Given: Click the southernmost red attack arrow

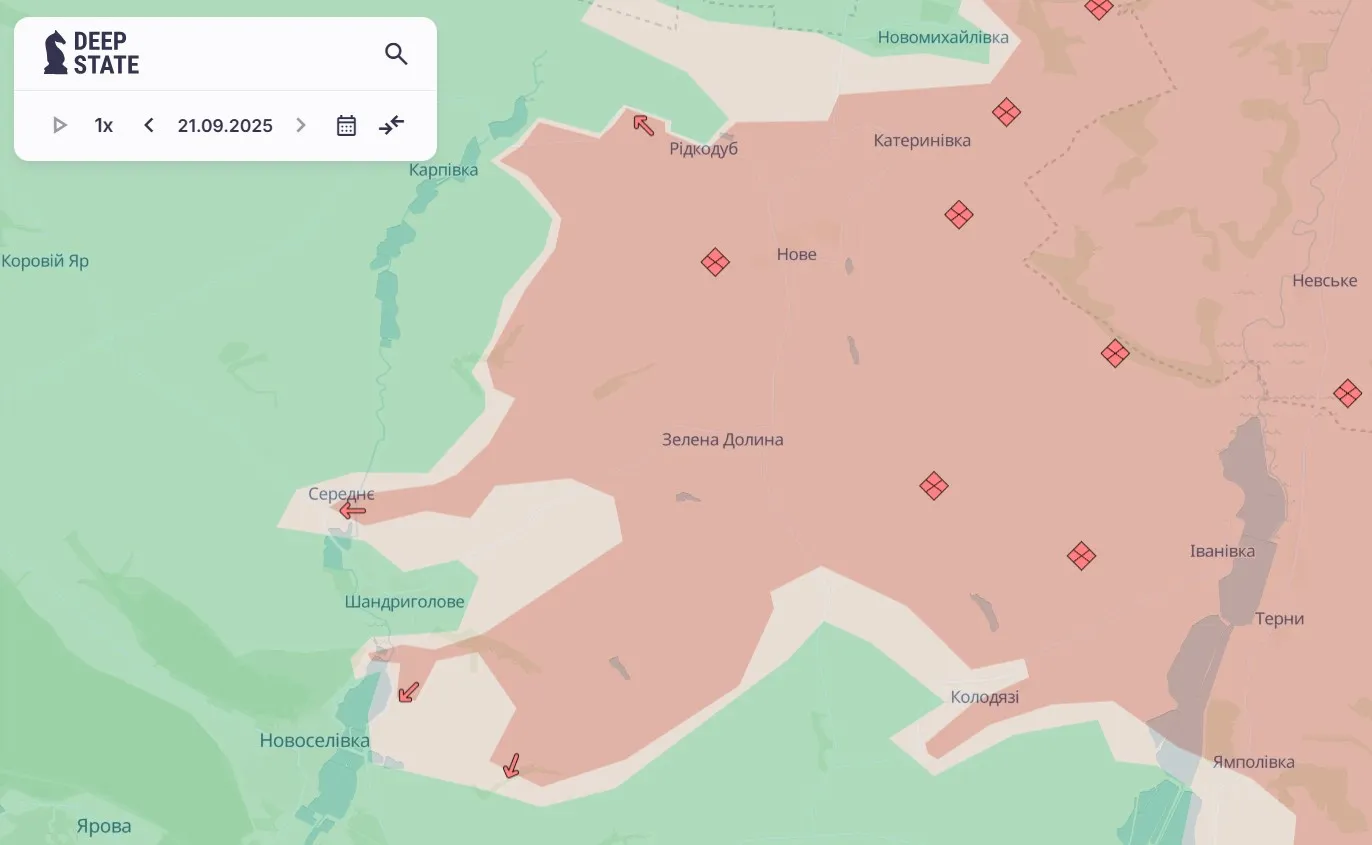Looking at the screenshot, I should tap(511, 766).
